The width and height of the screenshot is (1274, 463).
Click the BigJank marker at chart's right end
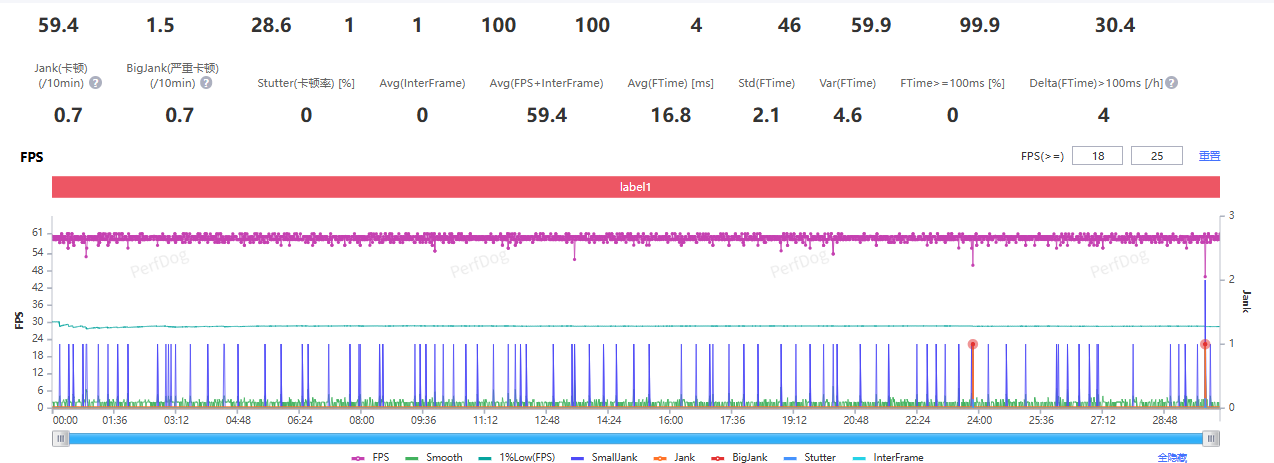(x=1205, y=344)
